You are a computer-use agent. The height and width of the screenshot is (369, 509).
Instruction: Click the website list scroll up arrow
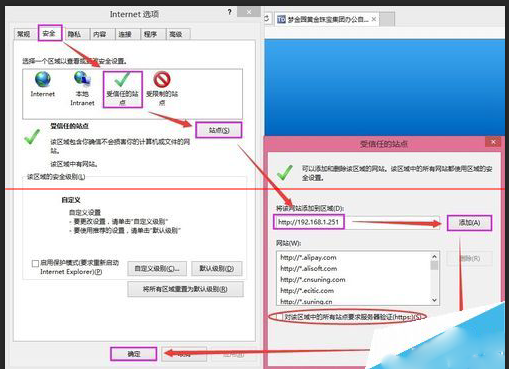pyautogui.click(x=434, y=256)
